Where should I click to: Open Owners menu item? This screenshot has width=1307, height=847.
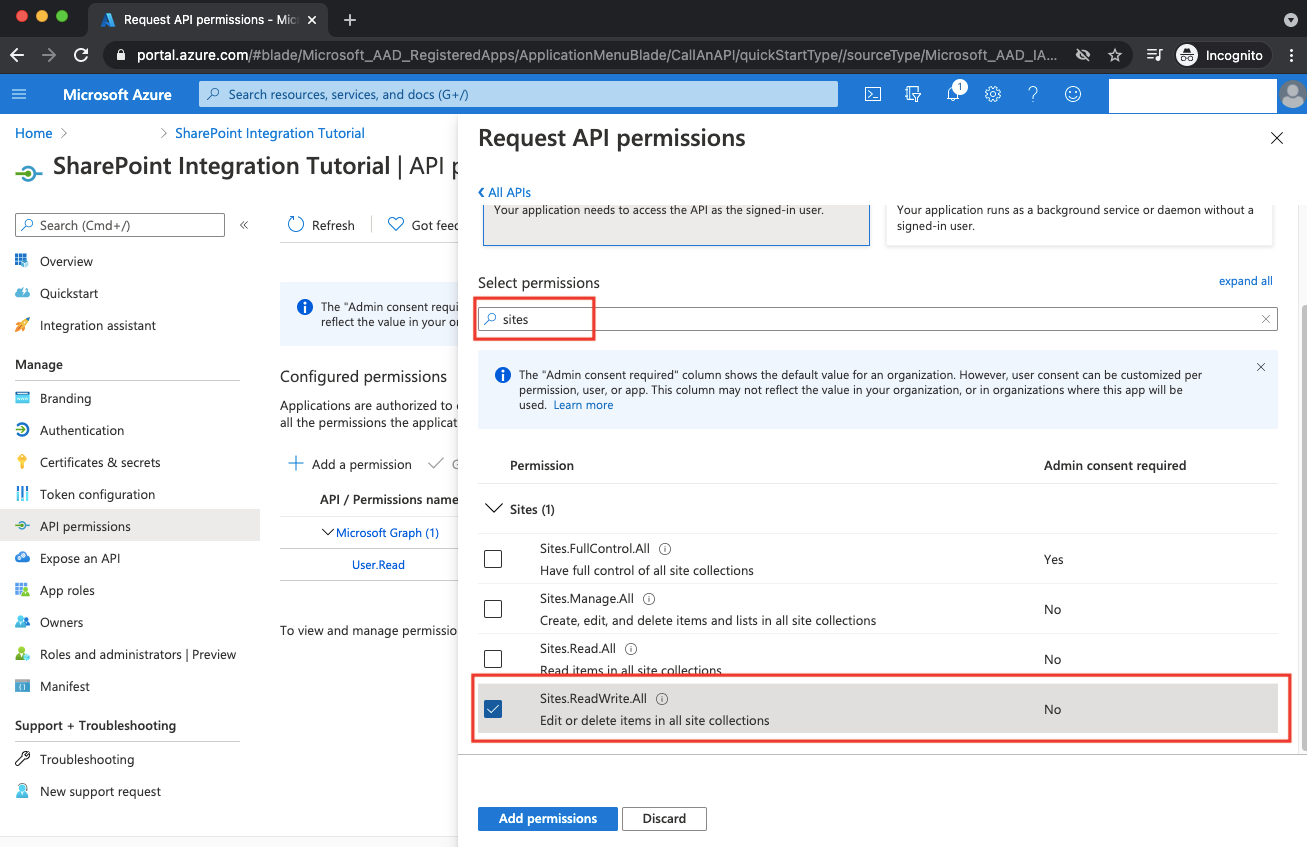61,622
